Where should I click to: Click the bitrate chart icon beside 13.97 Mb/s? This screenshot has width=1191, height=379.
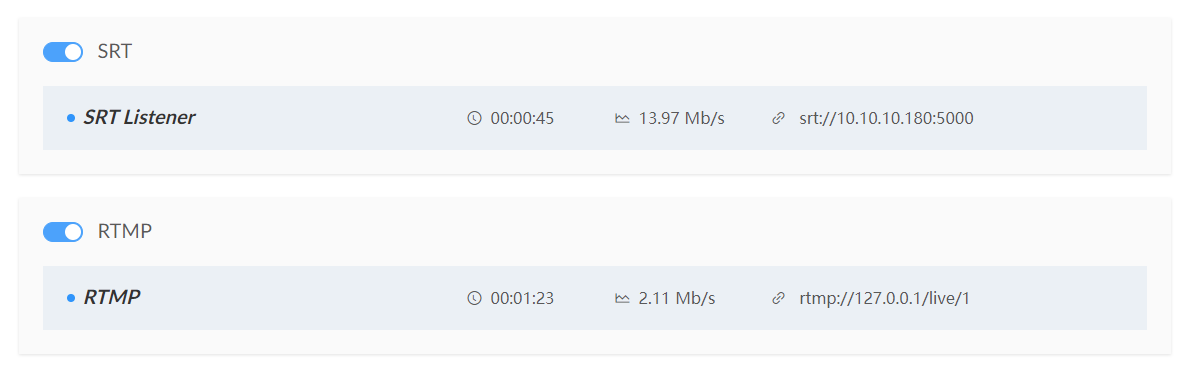[x=622, y=118]
